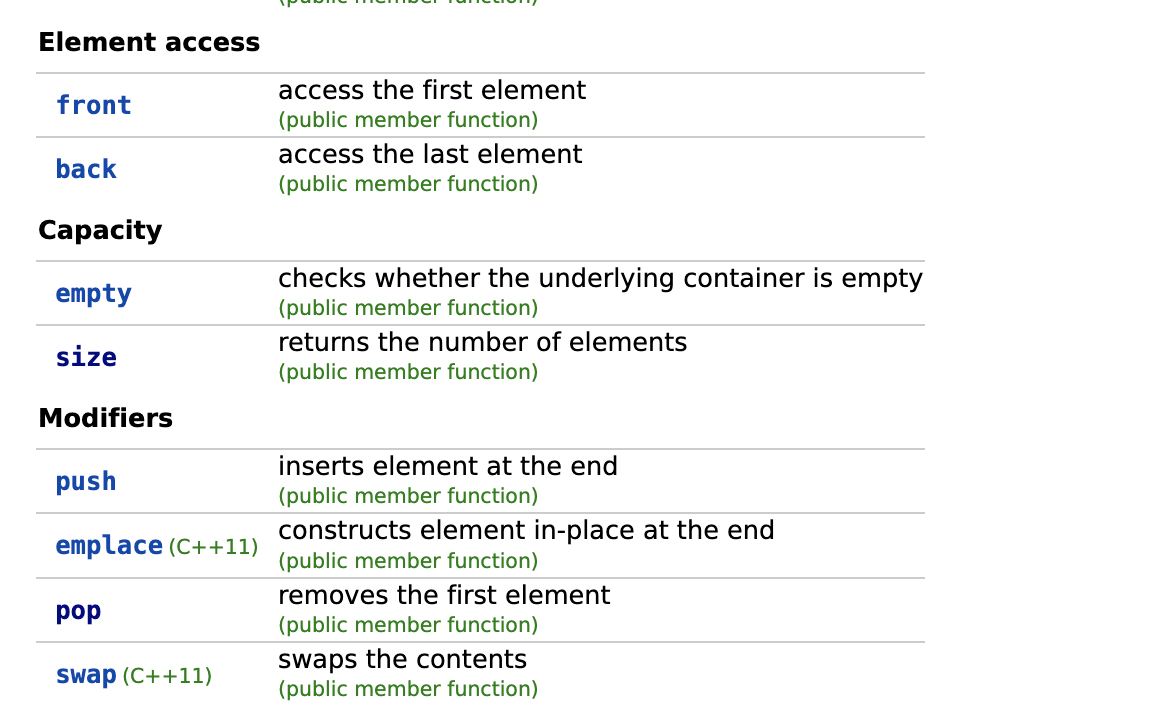Follow the emplace function link
Image resolution: width=1162 pixels, height=726 pixels.
(109, 546)
